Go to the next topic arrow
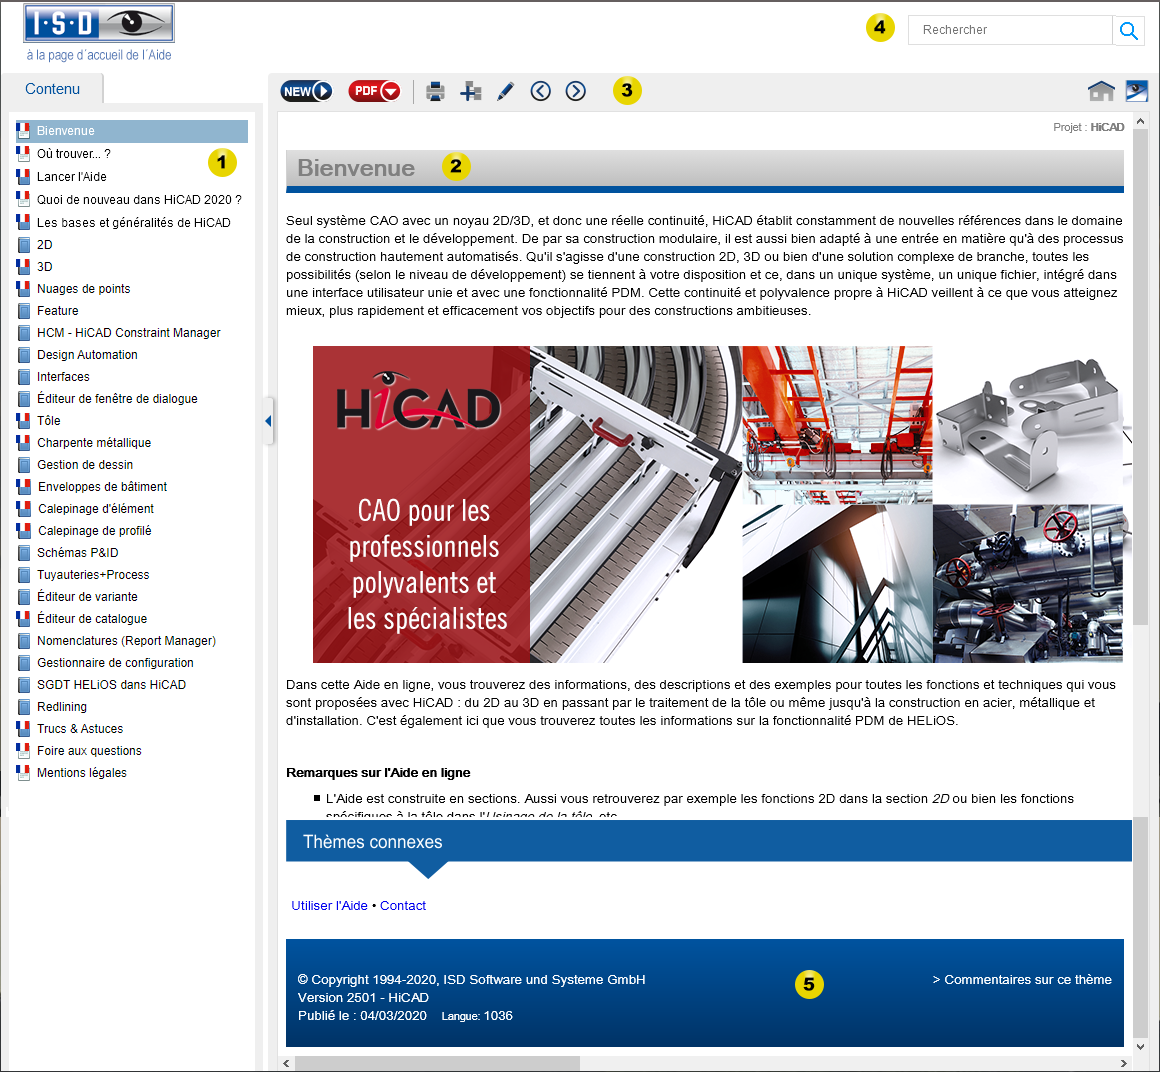 point(576,91)
